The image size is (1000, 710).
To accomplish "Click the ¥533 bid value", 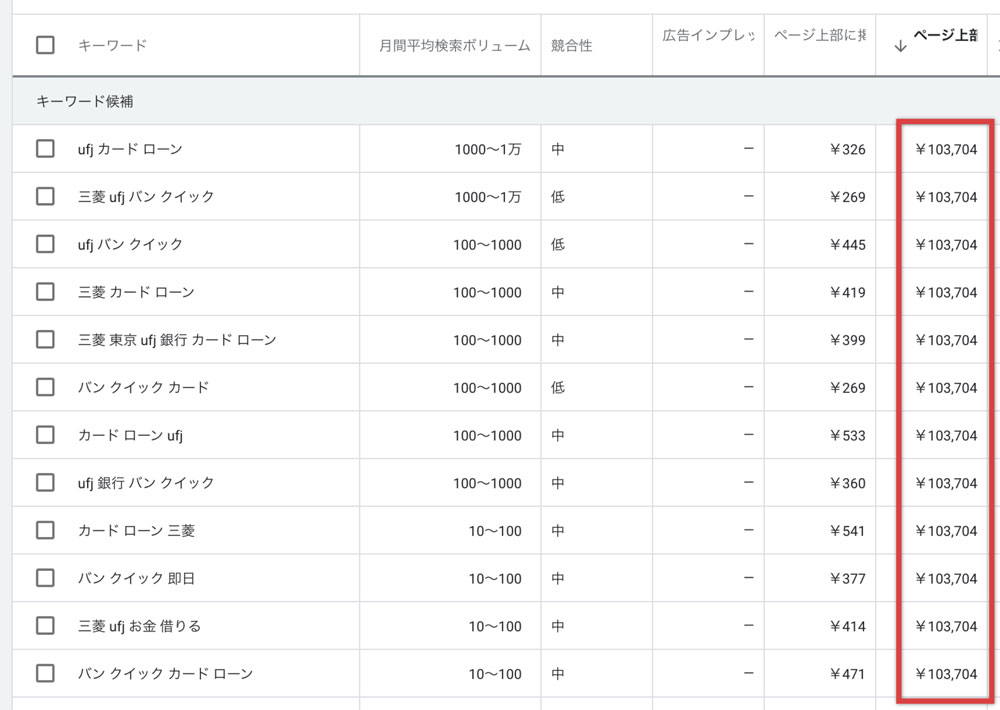I will (848, 435).
